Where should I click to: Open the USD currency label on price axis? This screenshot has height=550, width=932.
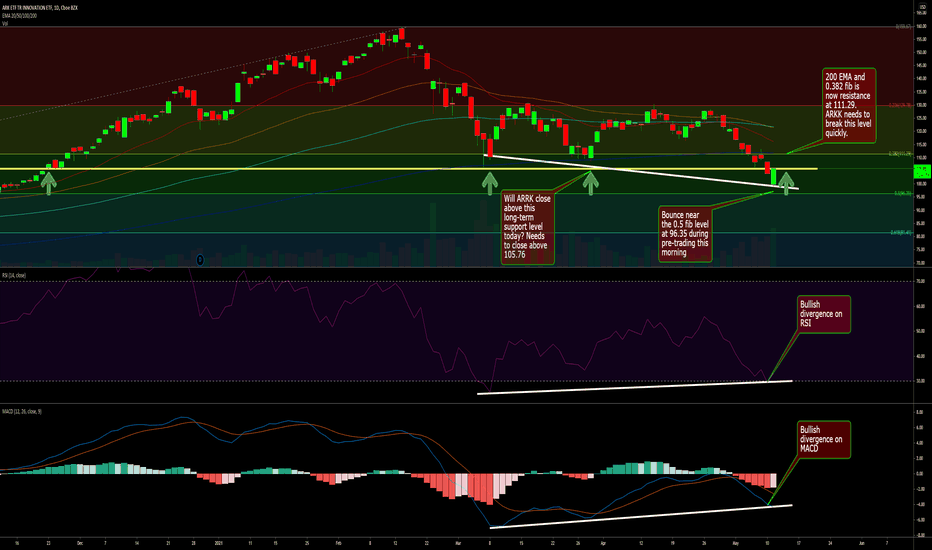pos(922,7)
